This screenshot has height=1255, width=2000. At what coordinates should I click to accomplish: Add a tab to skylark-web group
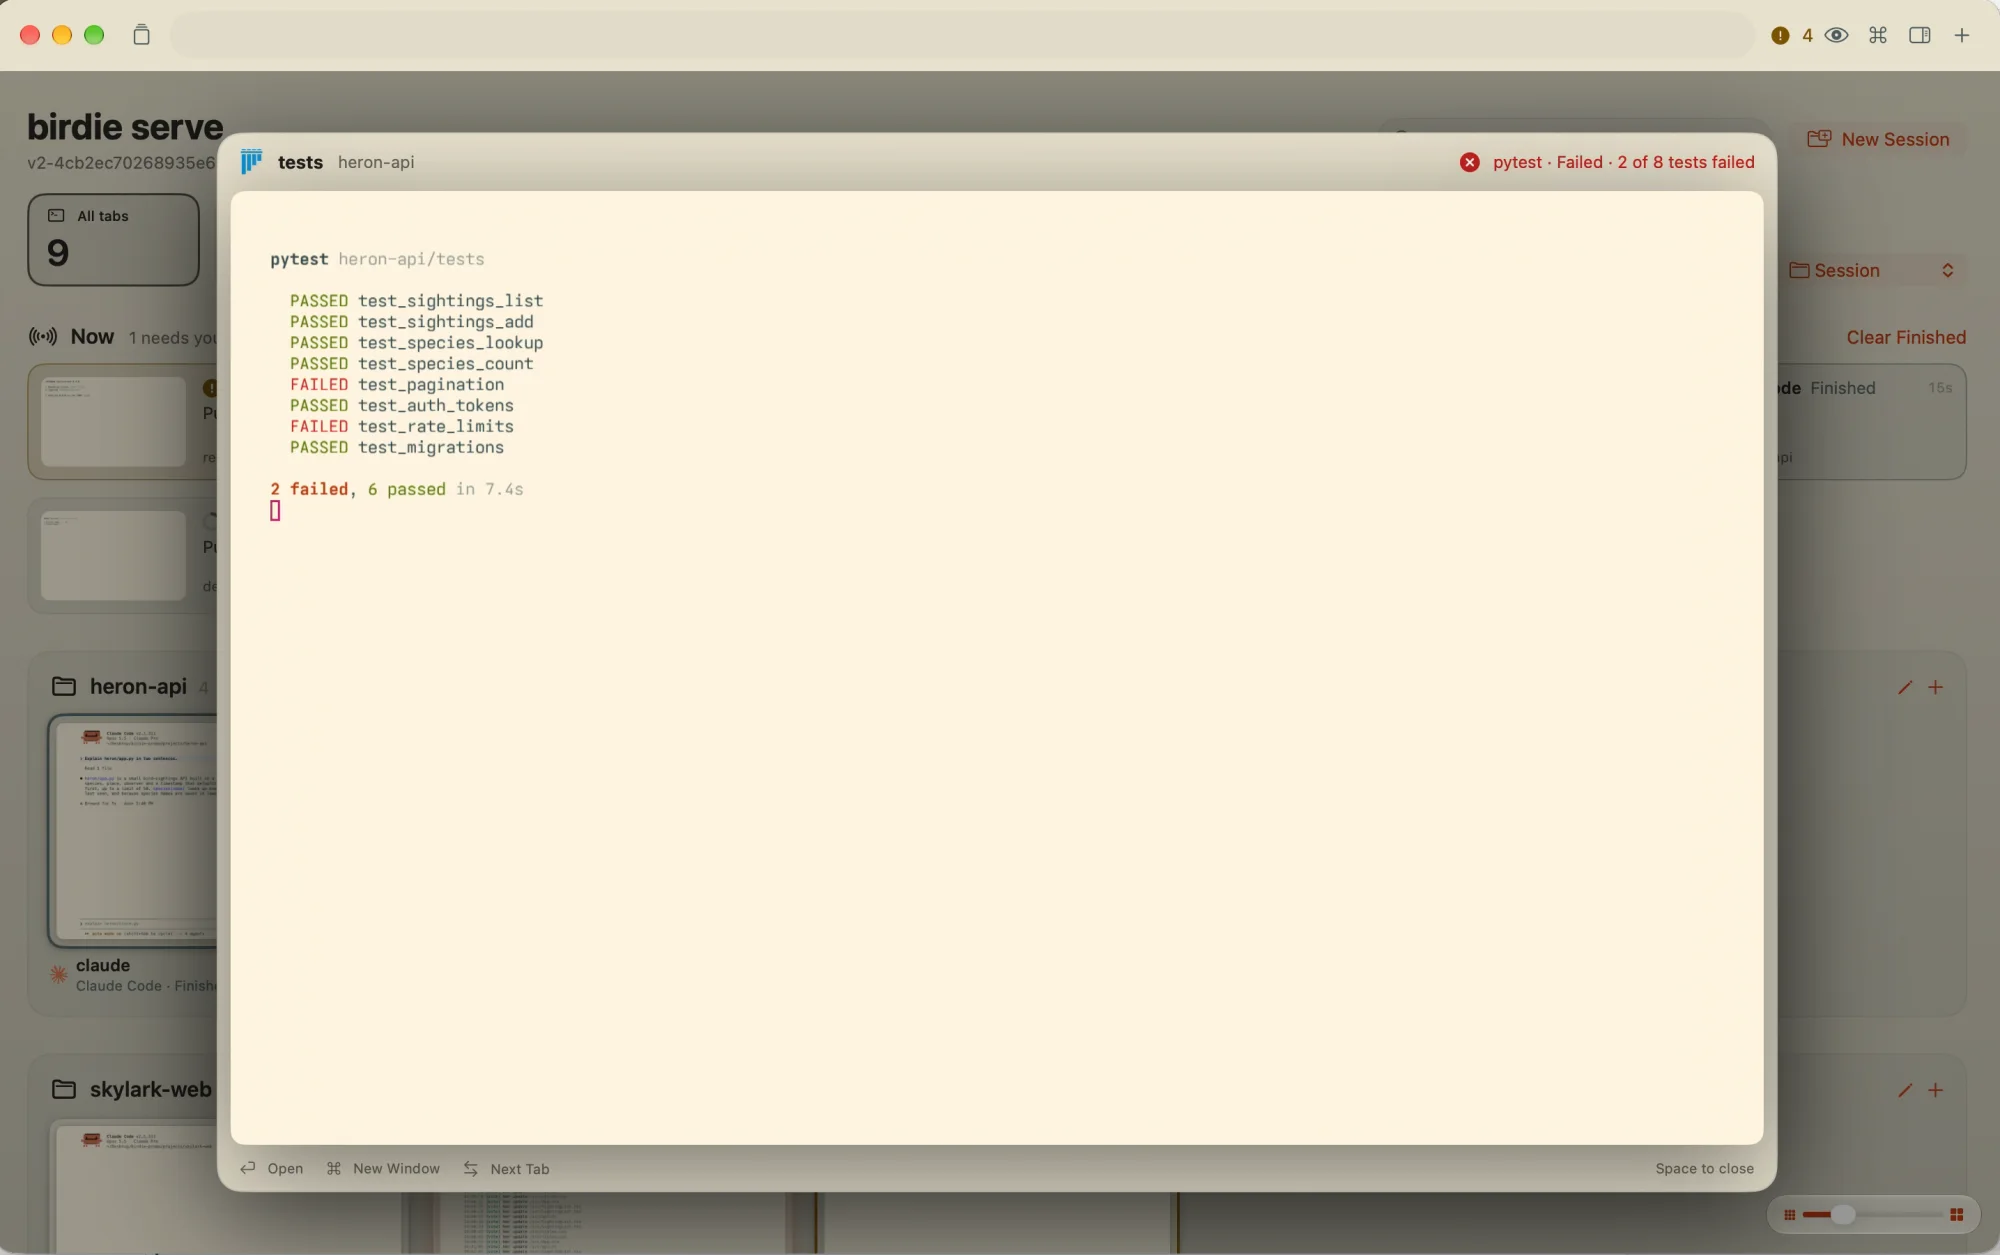[1936, 1090]
